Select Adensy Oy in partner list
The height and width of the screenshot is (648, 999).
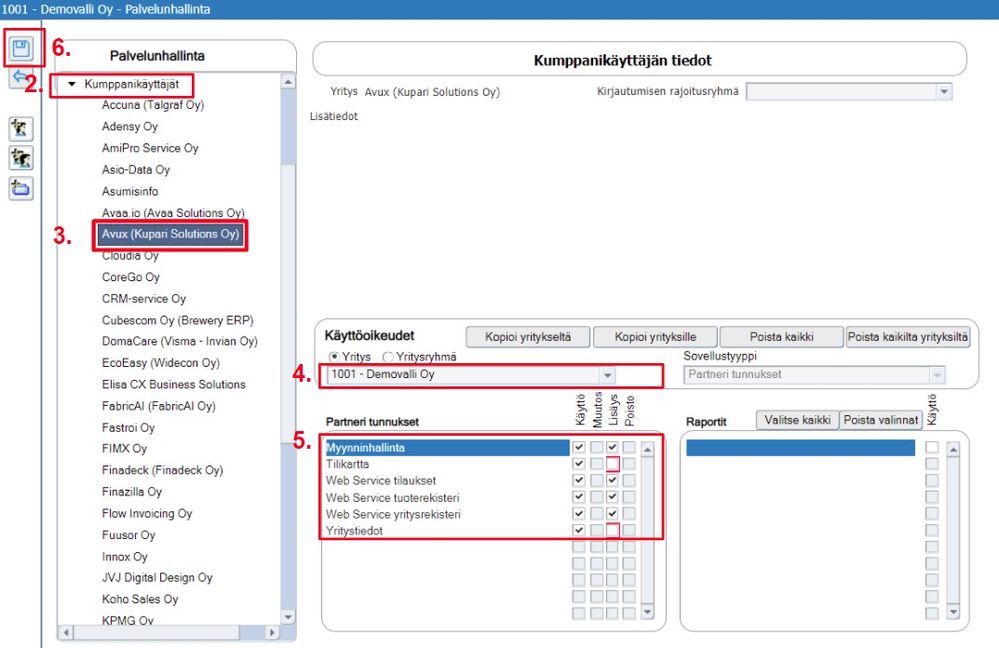[x=130, y=127]
